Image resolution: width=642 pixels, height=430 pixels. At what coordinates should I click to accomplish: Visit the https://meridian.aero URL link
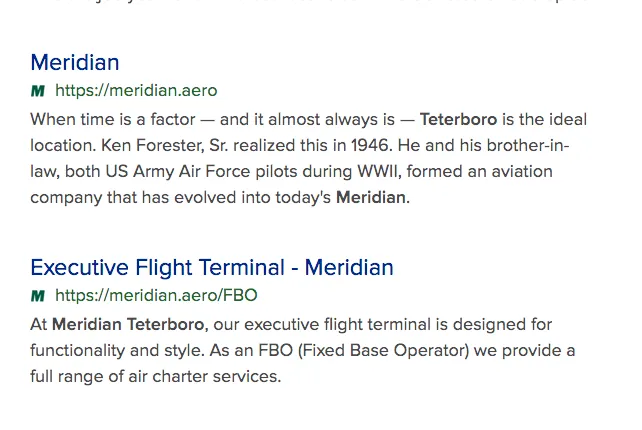136,91
